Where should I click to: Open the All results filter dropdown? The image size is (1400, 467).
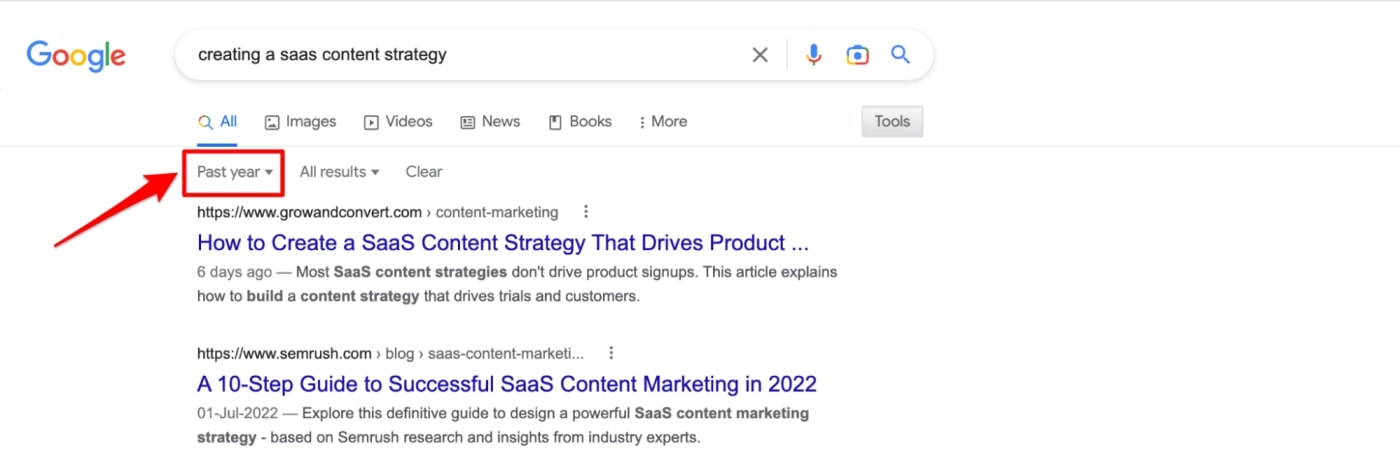[339, 172]
